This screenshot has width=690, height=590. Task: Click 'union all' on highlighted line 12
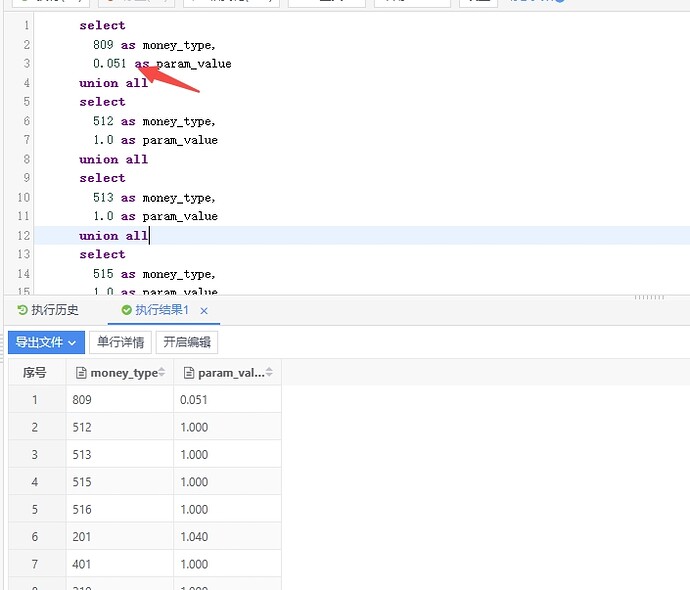pyautogui.click(x=114, y=235)
